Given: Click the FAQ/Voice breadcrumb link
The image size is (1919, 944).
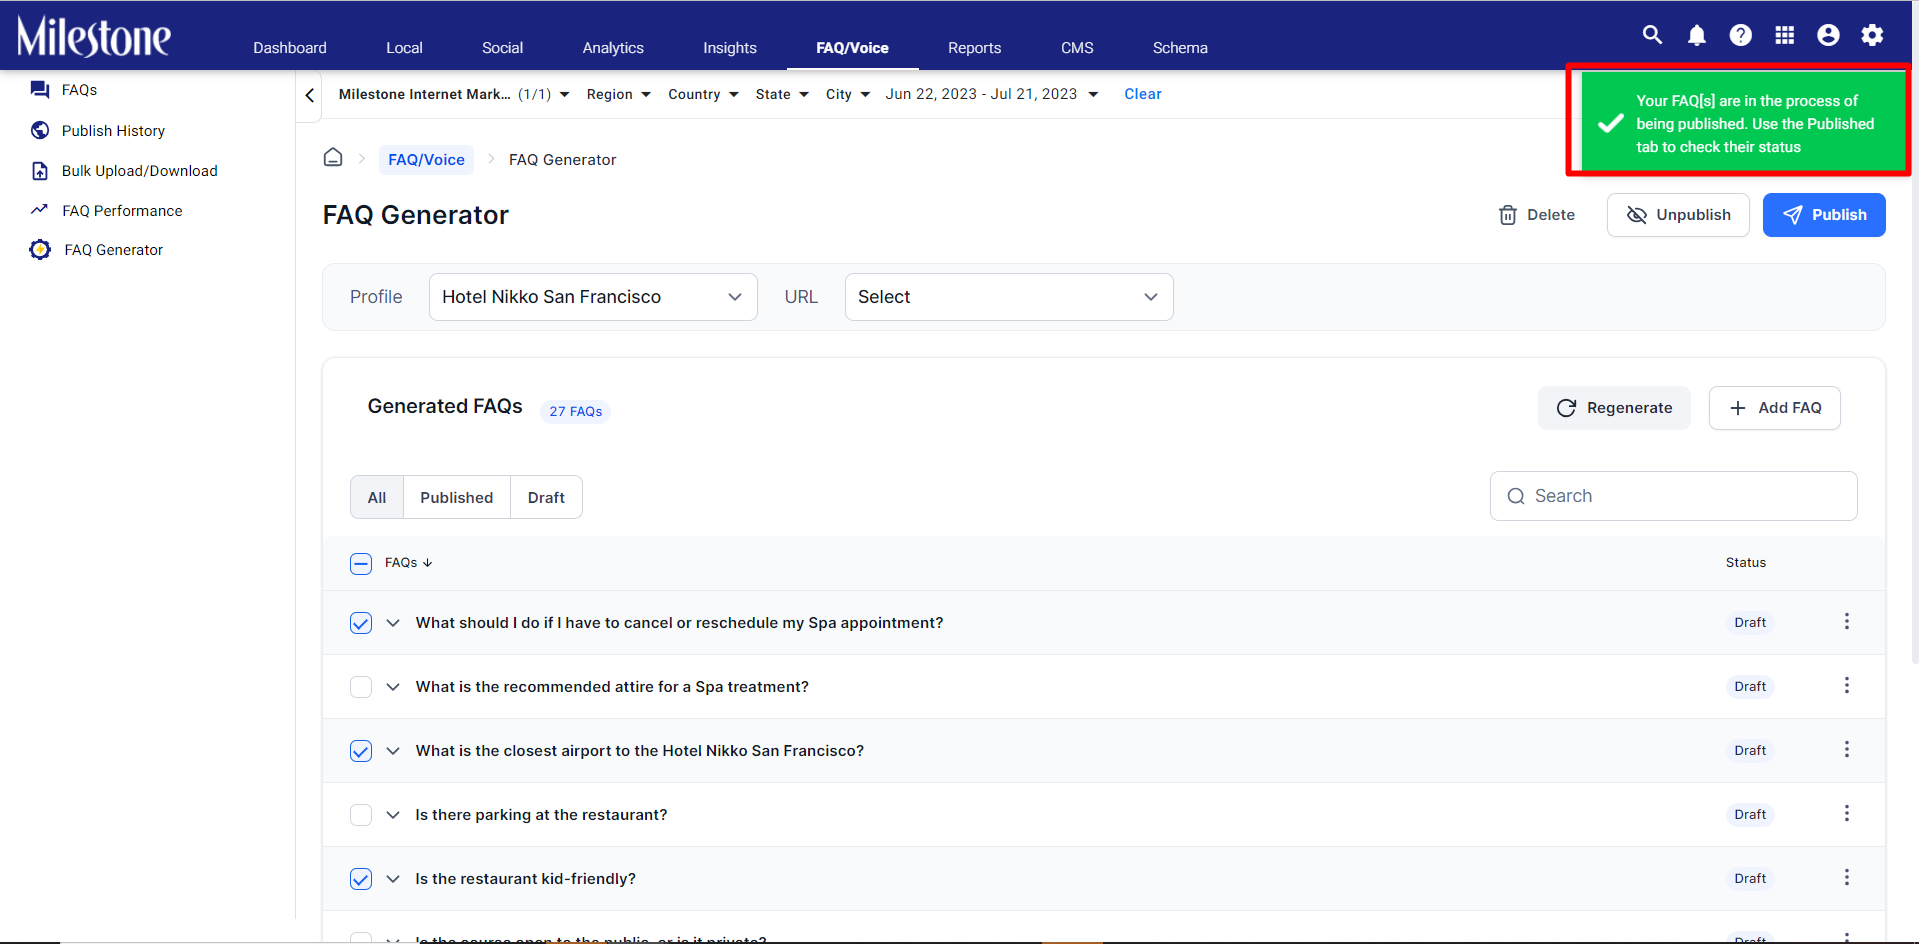Looking at the screenshot, I should [426, 159].
